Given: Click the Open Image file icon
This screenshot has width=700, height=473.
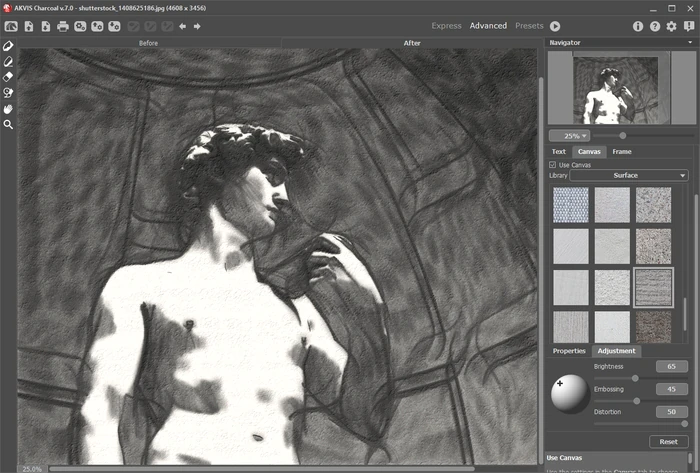Looking at the screenshot, I should click(x=29, y=26).
